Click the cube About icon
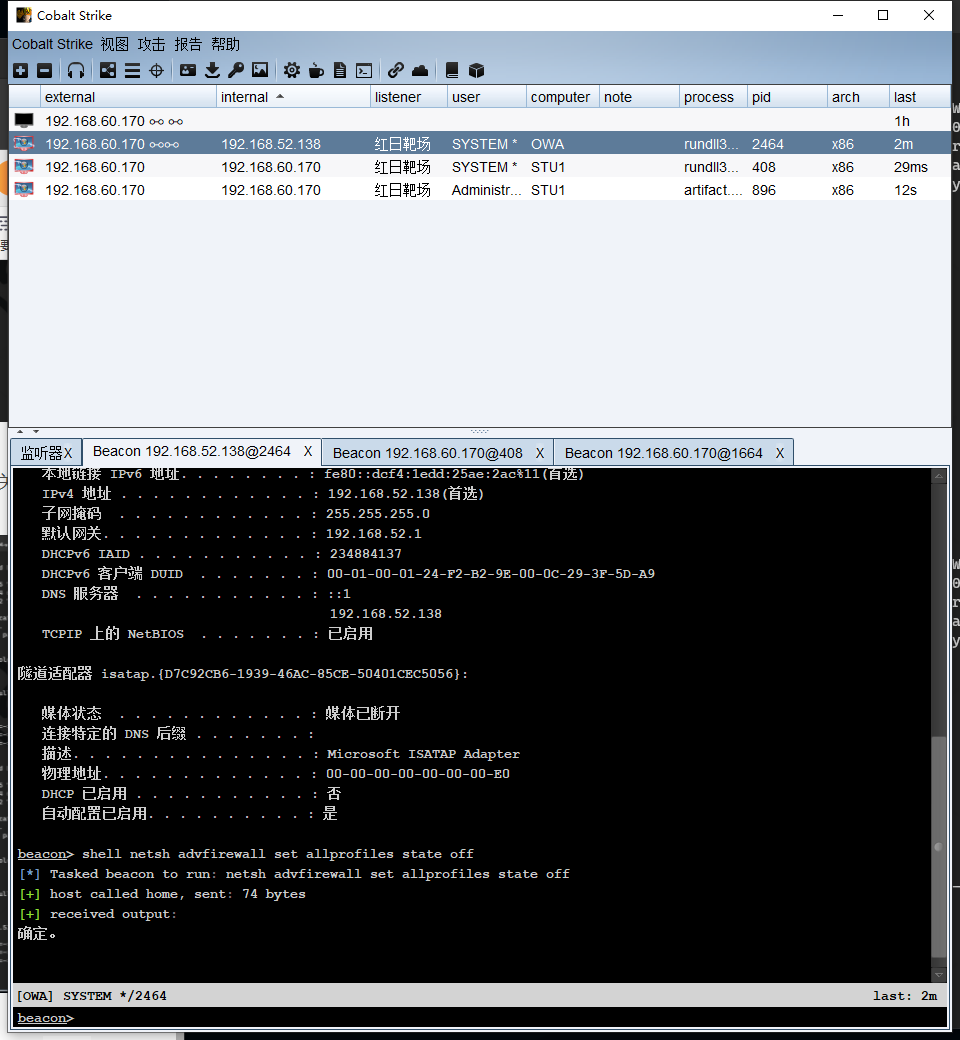The image size is (960, 1040). pos(476,70)
